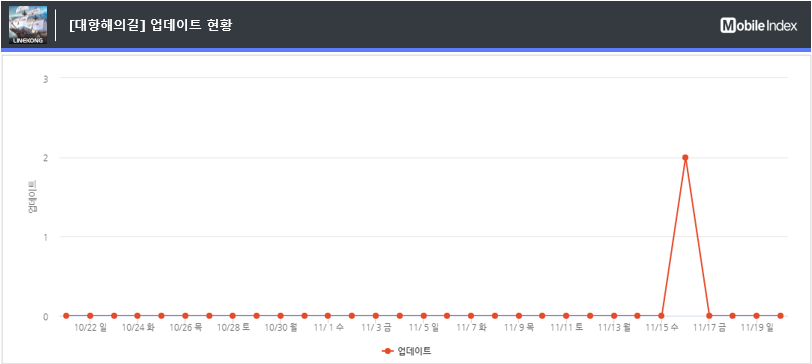Click the y-axis value '0'
Screen dimensions: 812x364
[x=46, y=316]
